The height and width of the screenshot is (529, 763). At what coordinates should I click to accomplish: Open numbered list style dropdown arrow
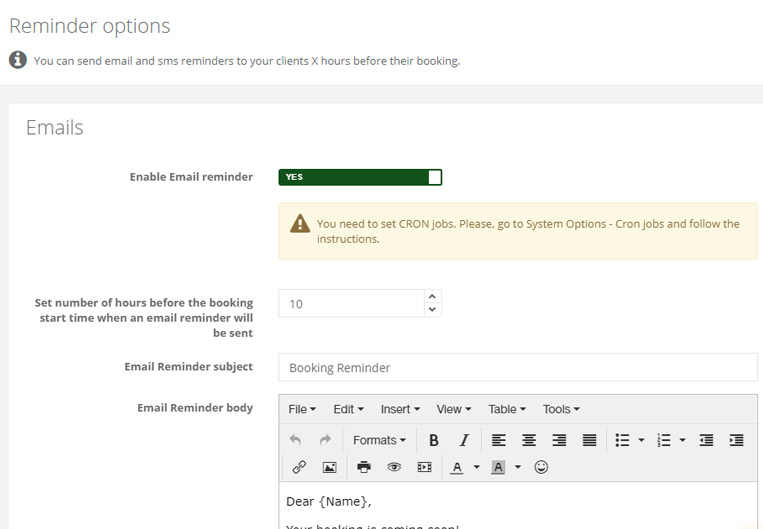tap(682, 440)
